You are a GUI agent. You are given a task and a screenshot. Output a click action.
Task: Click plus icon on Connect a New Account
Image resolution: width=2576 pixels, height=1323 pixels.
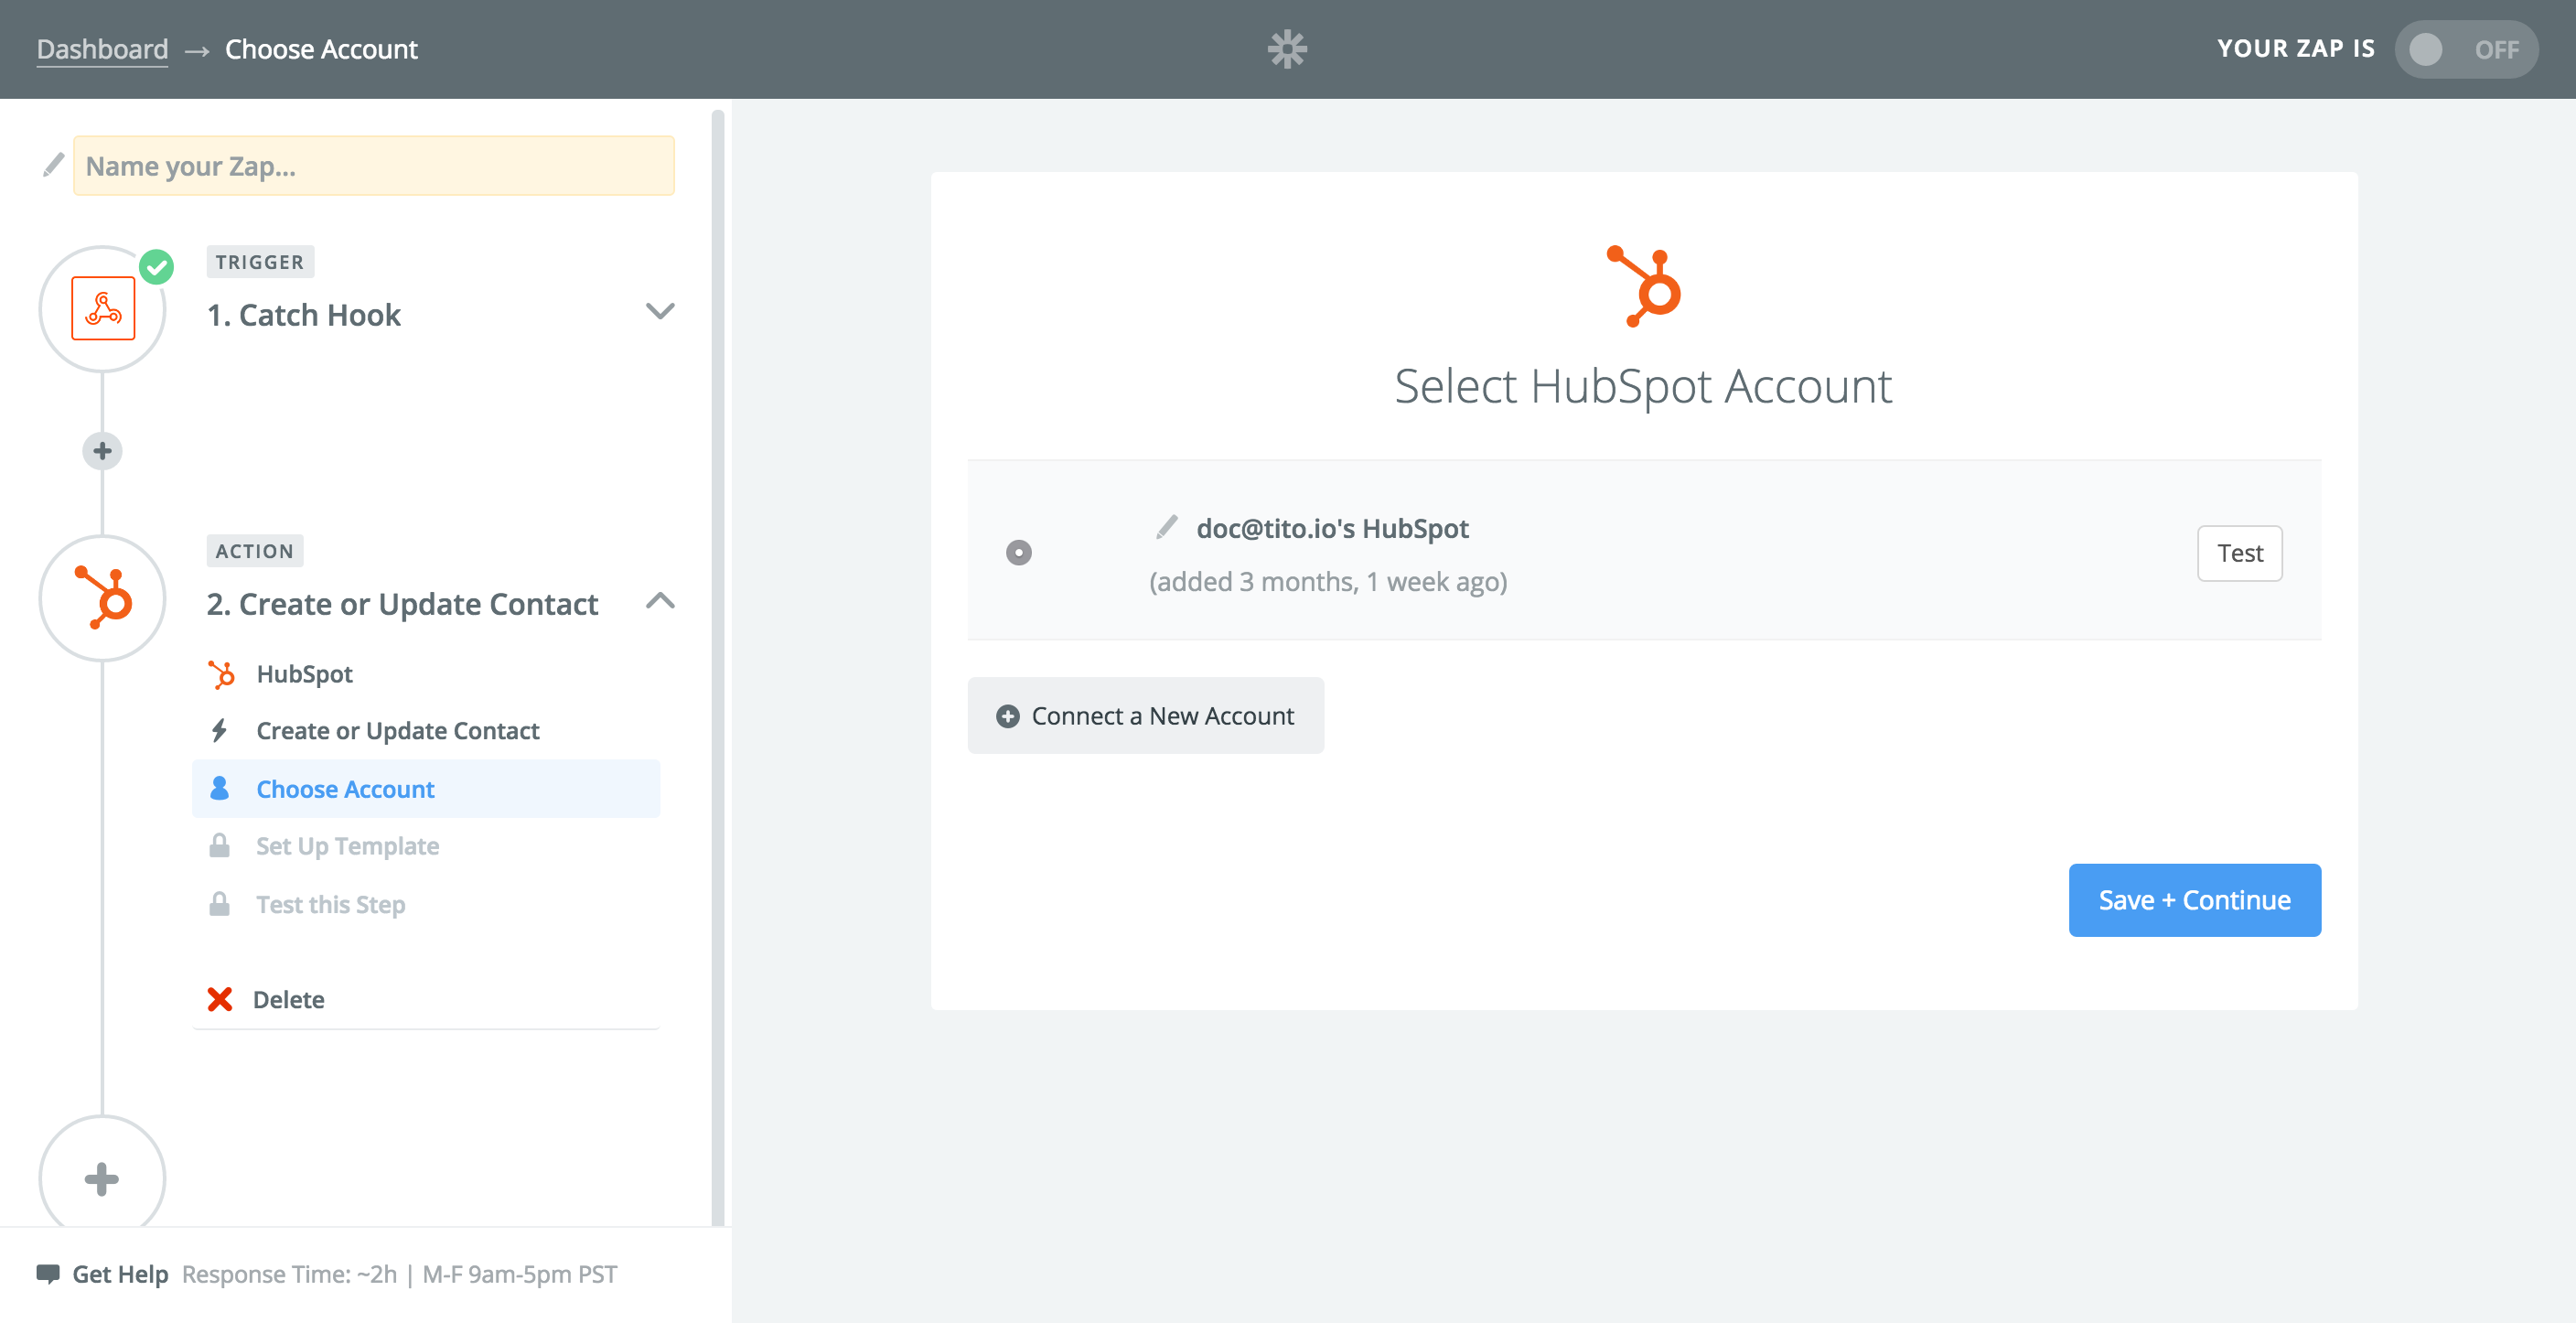point(1008,716)
